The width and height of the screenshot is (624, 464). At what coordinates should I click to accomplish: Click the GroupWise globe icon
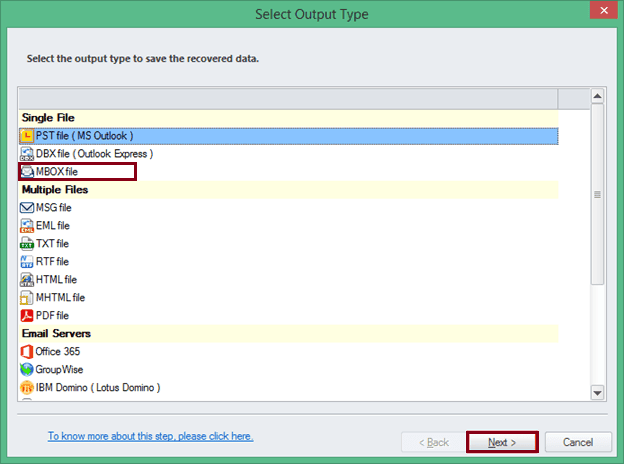tap(27, 369)
